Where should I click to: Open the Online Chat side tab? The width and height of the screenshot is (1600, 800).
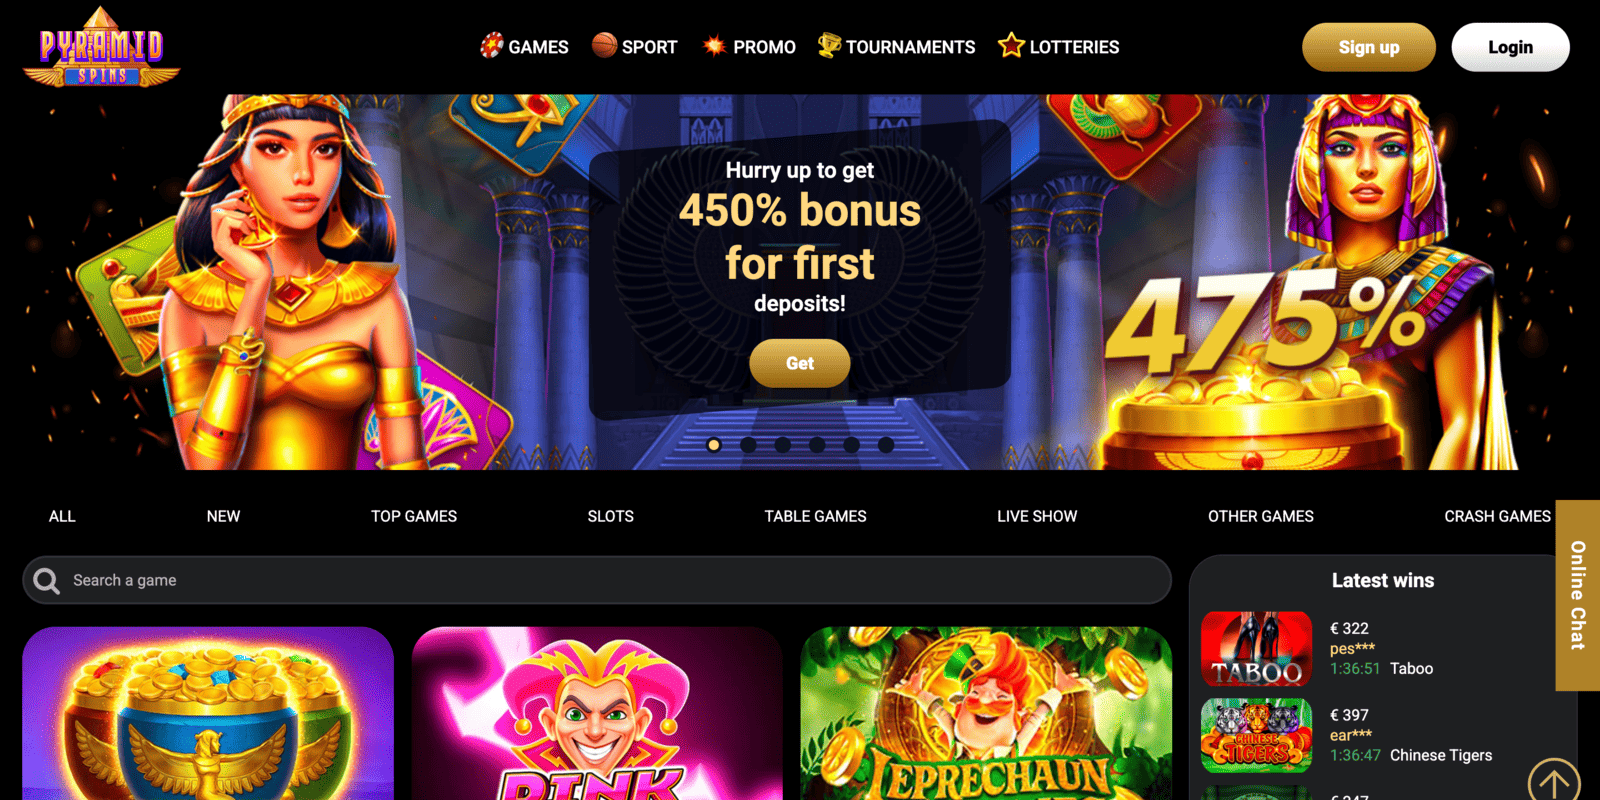[x=1578, y=595]
